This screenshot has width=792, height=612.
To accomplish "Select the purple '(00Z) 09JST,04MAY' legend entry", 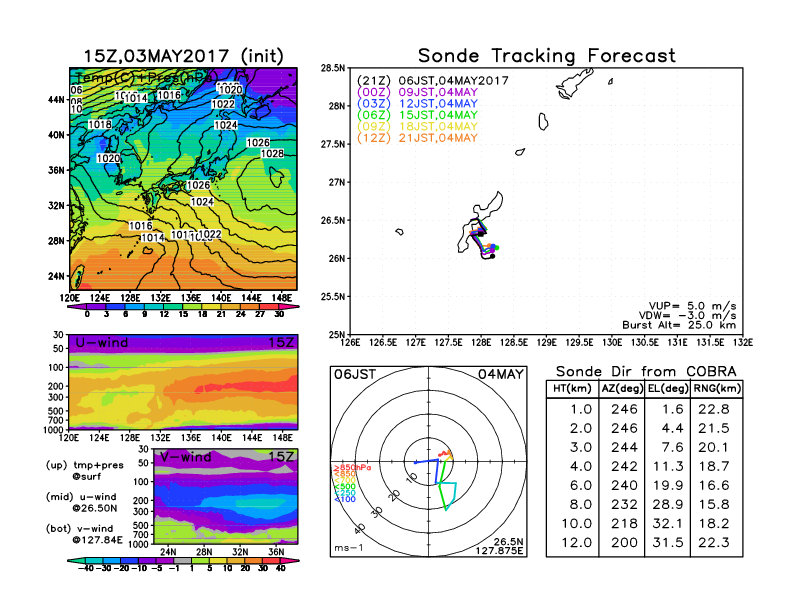I will [417, 92].
